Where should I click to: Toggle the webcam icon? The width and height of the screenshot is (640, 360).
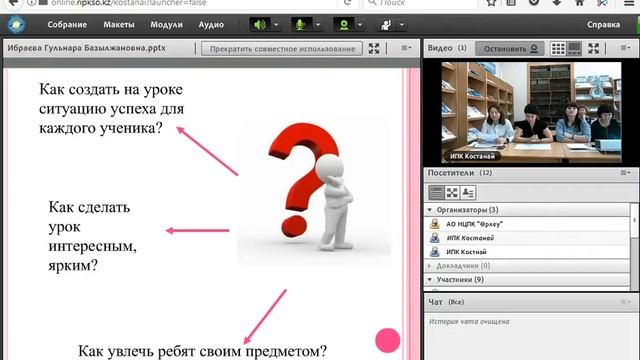[344, 25]
